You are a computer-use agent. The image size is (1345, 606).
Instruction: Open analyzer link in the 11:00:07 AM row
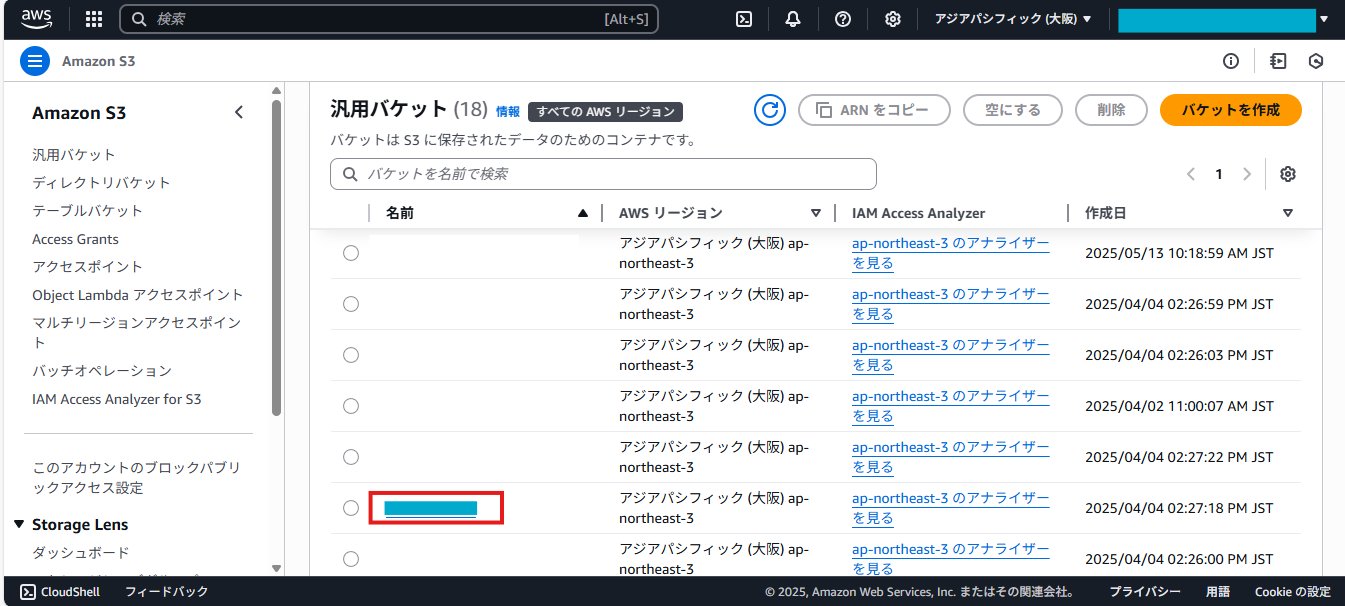(950, 406)
